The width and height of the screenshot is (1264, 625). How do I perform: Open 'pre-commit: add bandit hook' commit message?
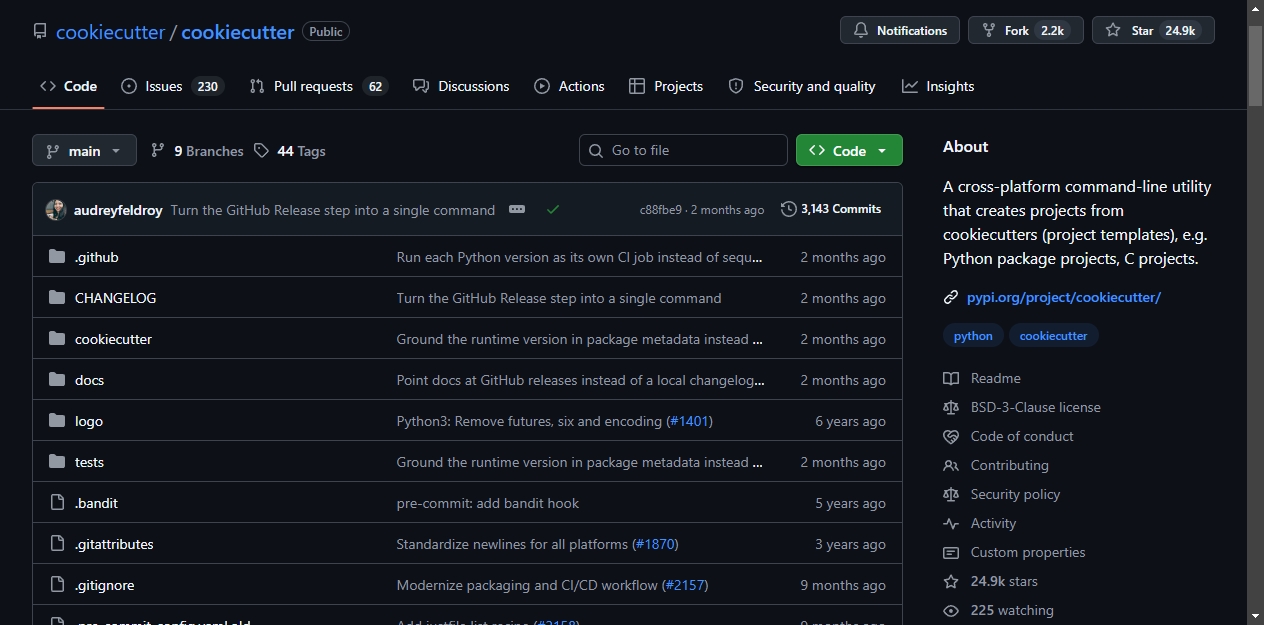coord(488,503)
